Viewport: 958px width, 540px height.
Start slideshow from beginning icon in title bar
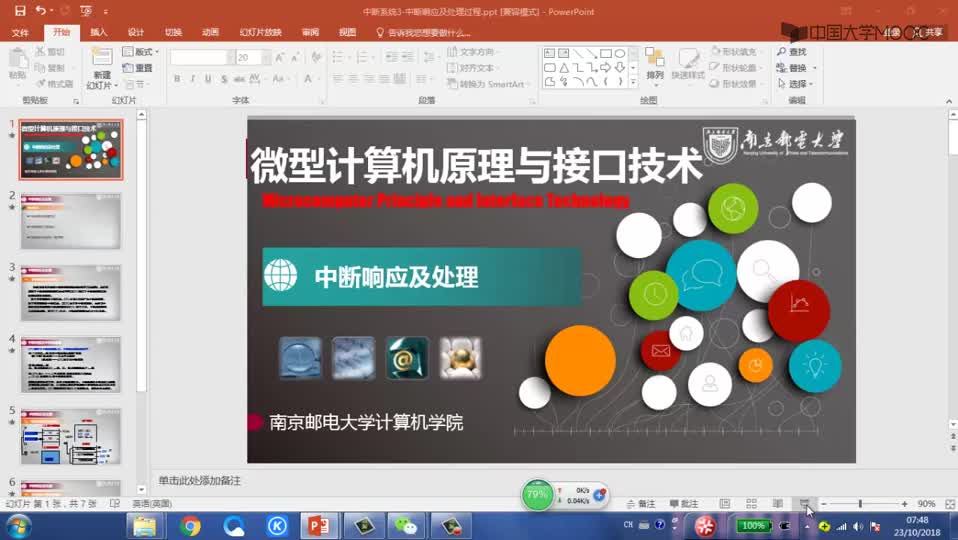click(86, 11)
